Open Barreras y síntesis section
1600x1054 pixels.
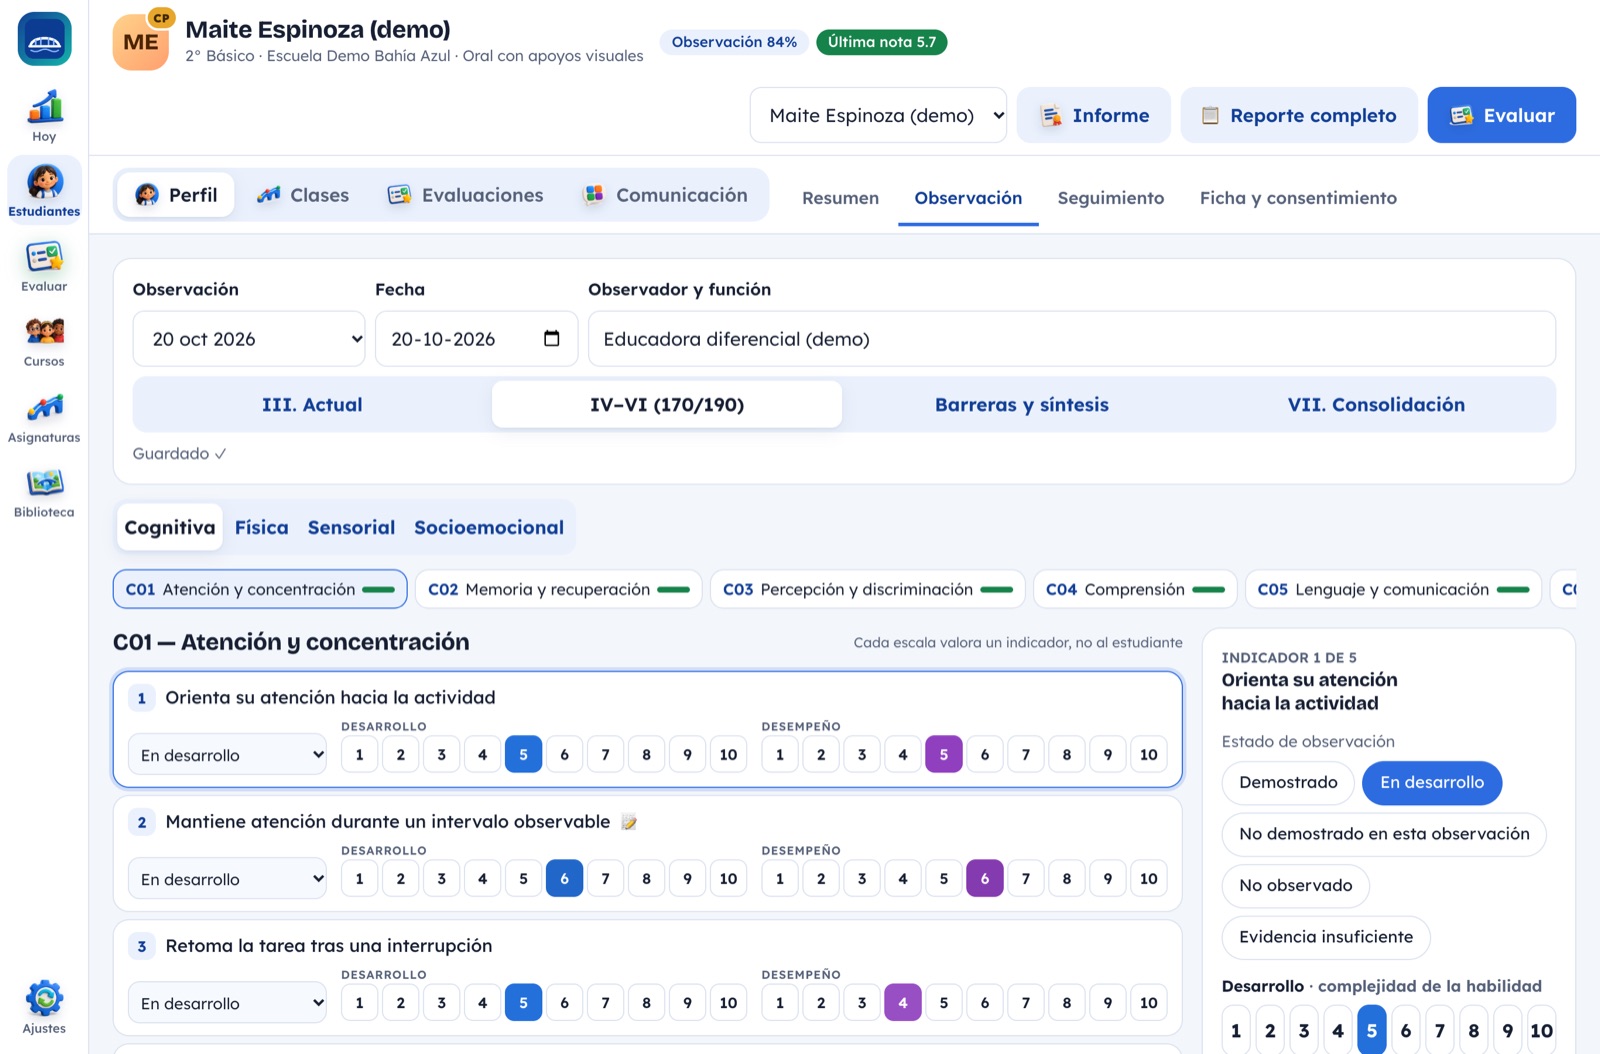coord(1021,405)
